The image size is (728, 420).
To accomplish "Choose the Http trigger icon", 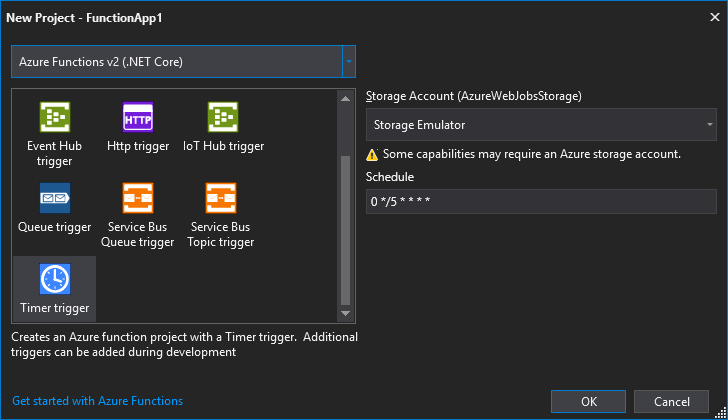I will (x=138, y=117).
